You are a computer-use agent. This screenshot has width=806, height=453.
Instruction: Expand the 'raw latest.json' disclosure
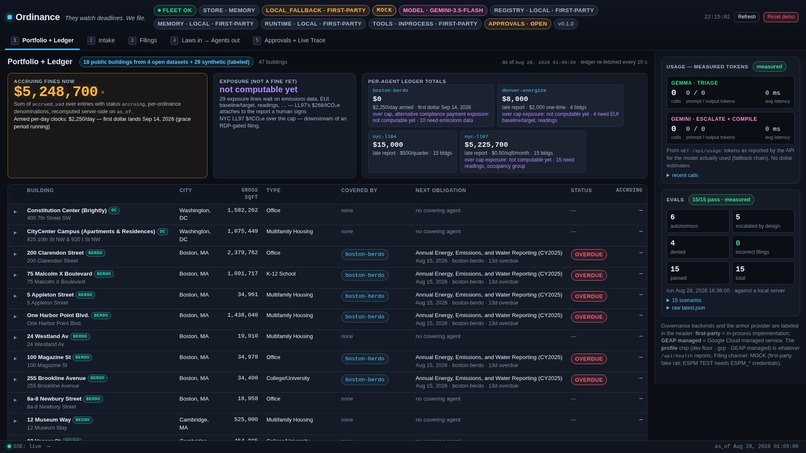pyautogui.click(x=686, y=308)
